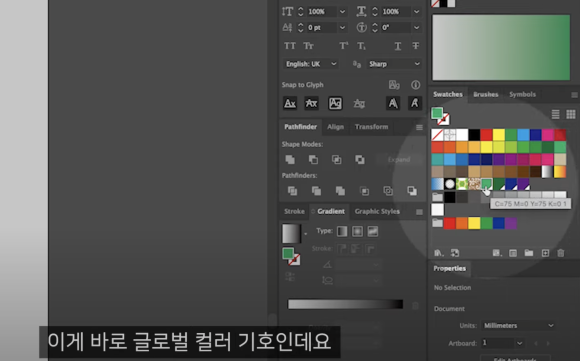
Task: Open the Pathfinder panel menu
Action: pyautogui.click(x=419, y=127)
